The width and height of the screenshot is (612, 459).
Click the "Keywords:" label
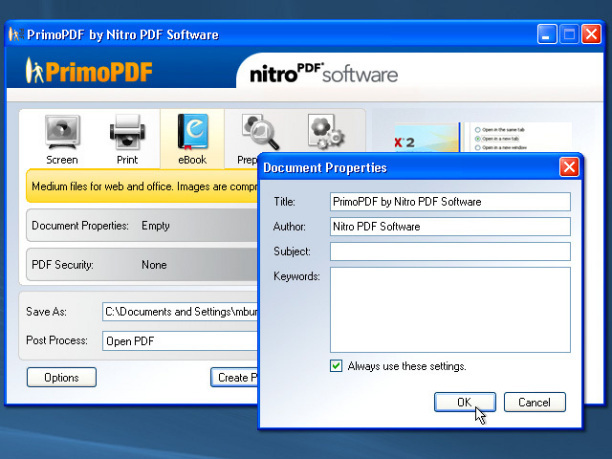click(x=297, y=276)
